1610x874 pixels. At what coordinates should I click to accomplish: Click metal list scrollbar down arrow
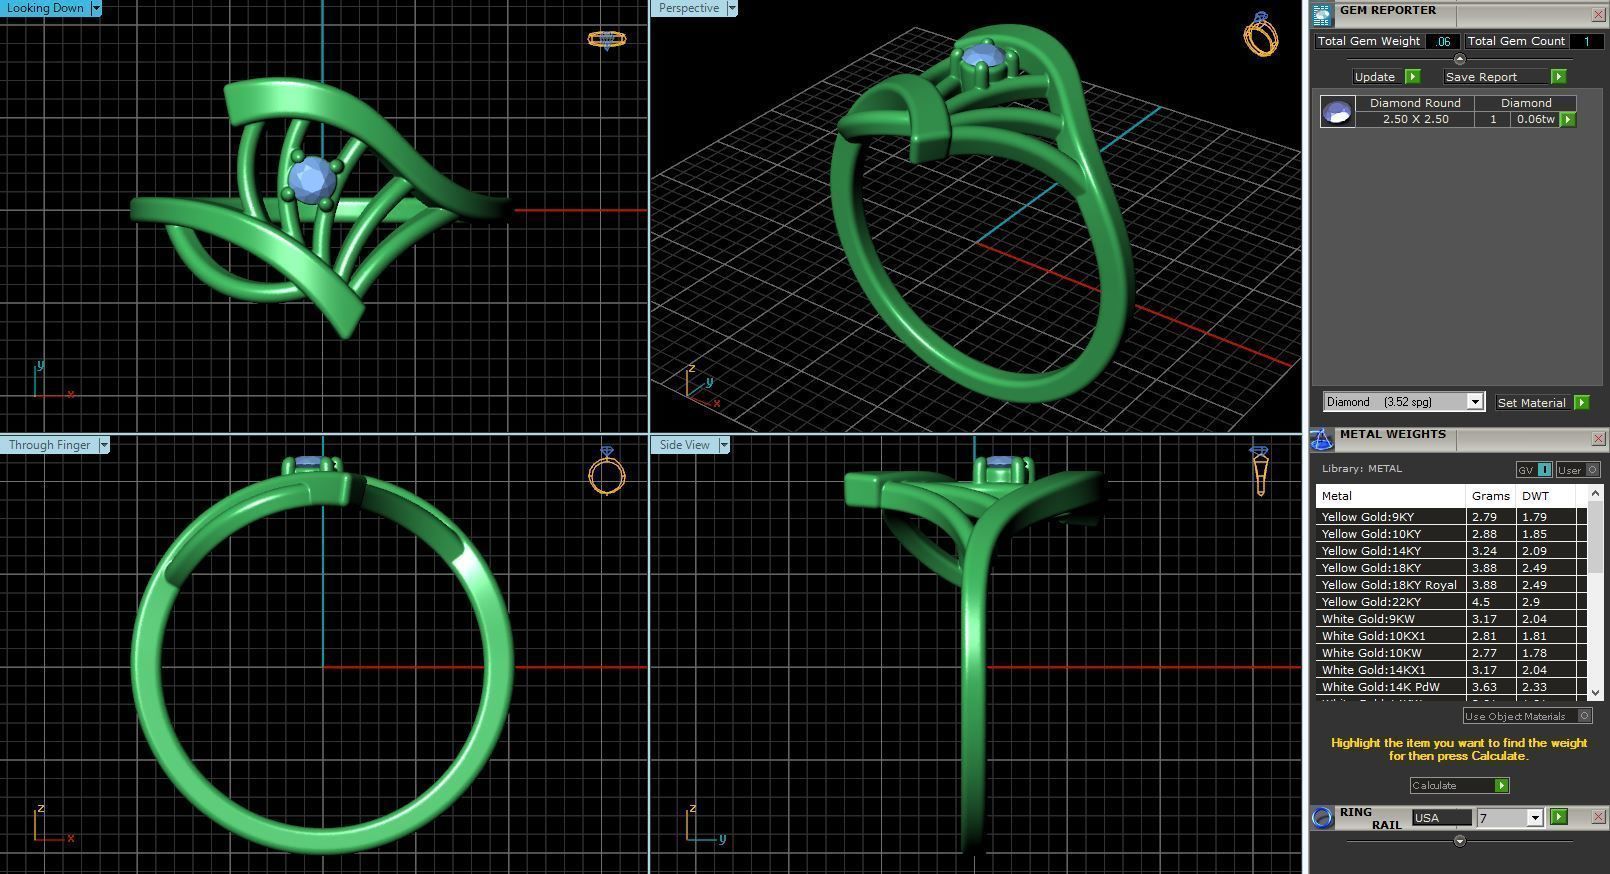point(1594,692)
